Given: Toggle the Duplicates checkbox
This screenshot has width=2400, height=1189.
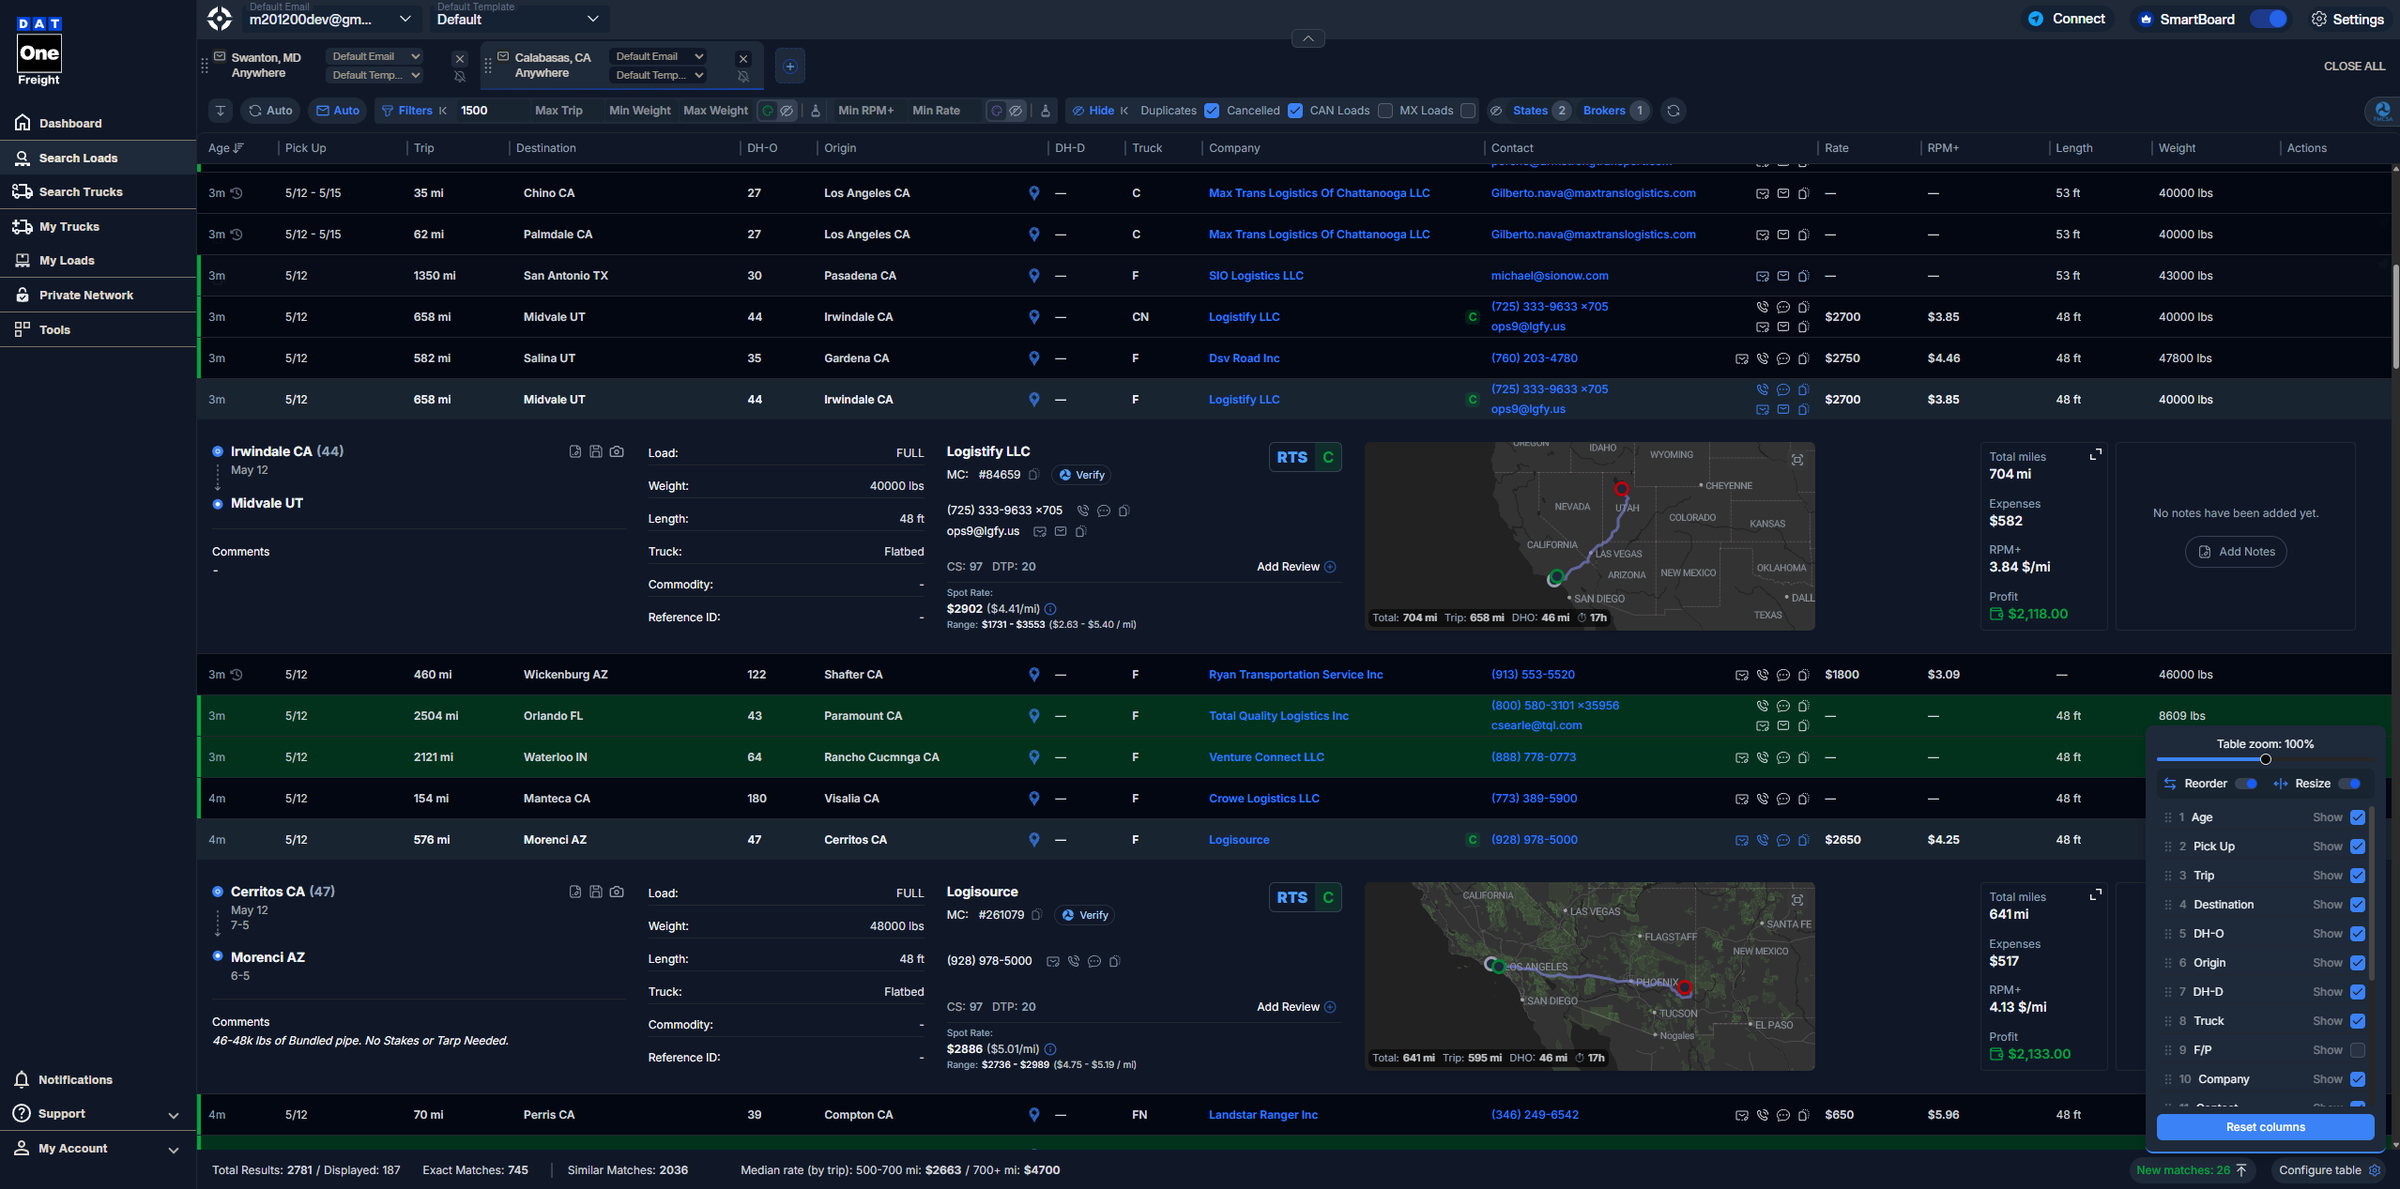Looking at the screenshot, I should pos(1212,111).
